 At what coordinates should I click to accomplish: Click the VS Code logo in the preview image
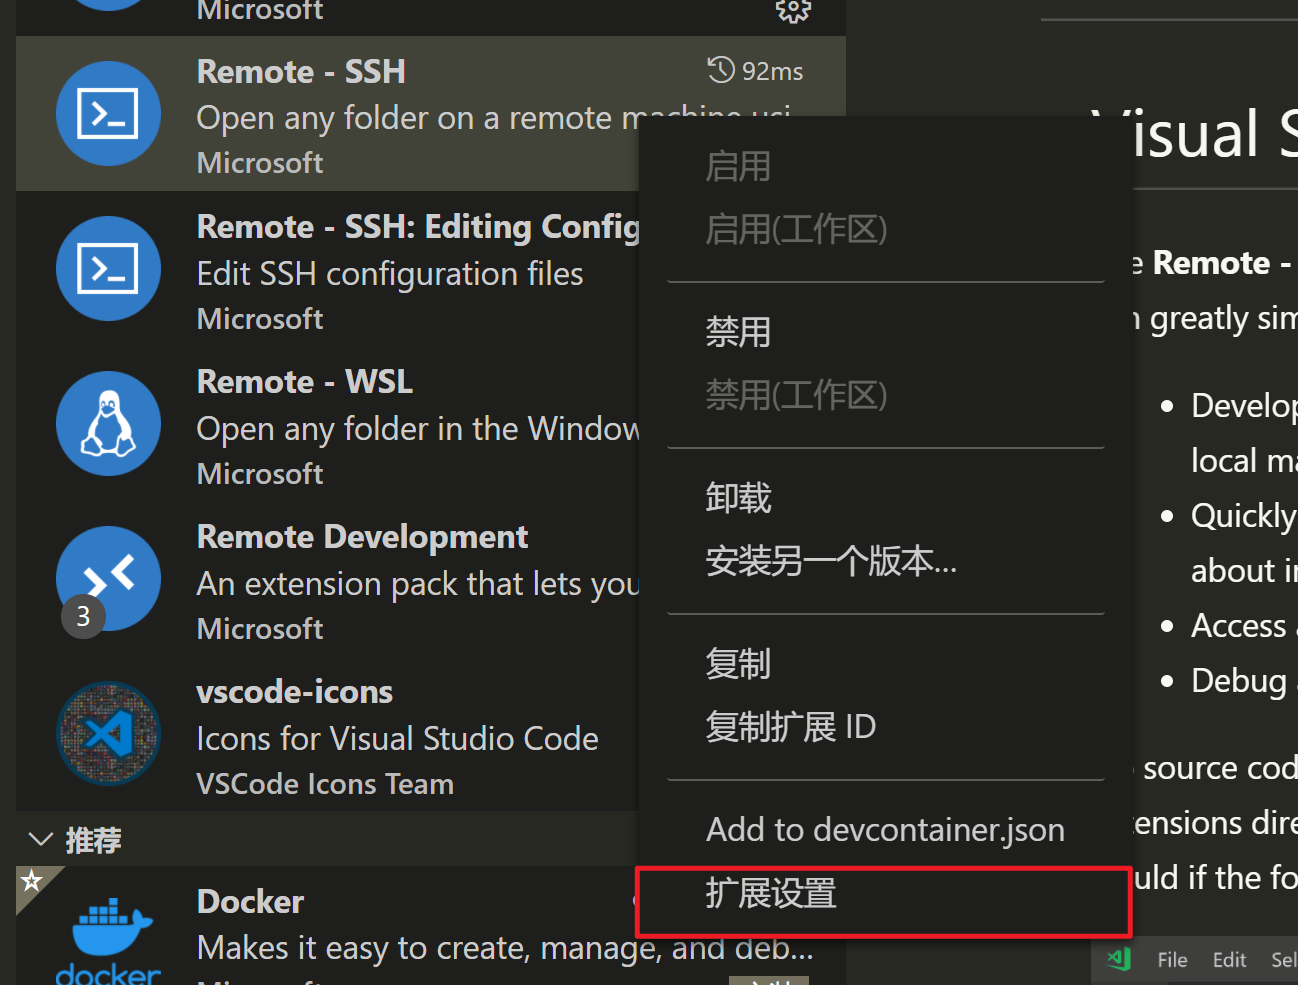click(1118, 959)
